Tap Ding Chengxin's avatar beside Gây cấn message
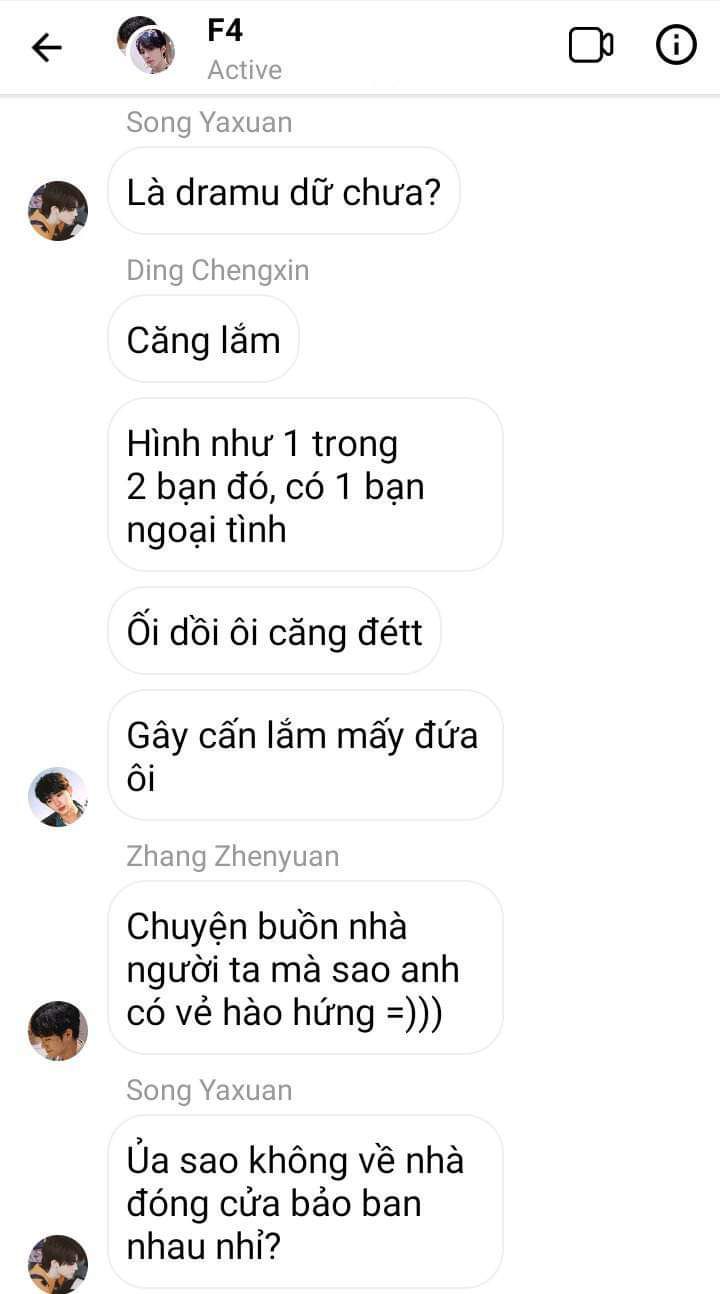The height and width of the screenshot is (1294, 720). click(58, 797)
